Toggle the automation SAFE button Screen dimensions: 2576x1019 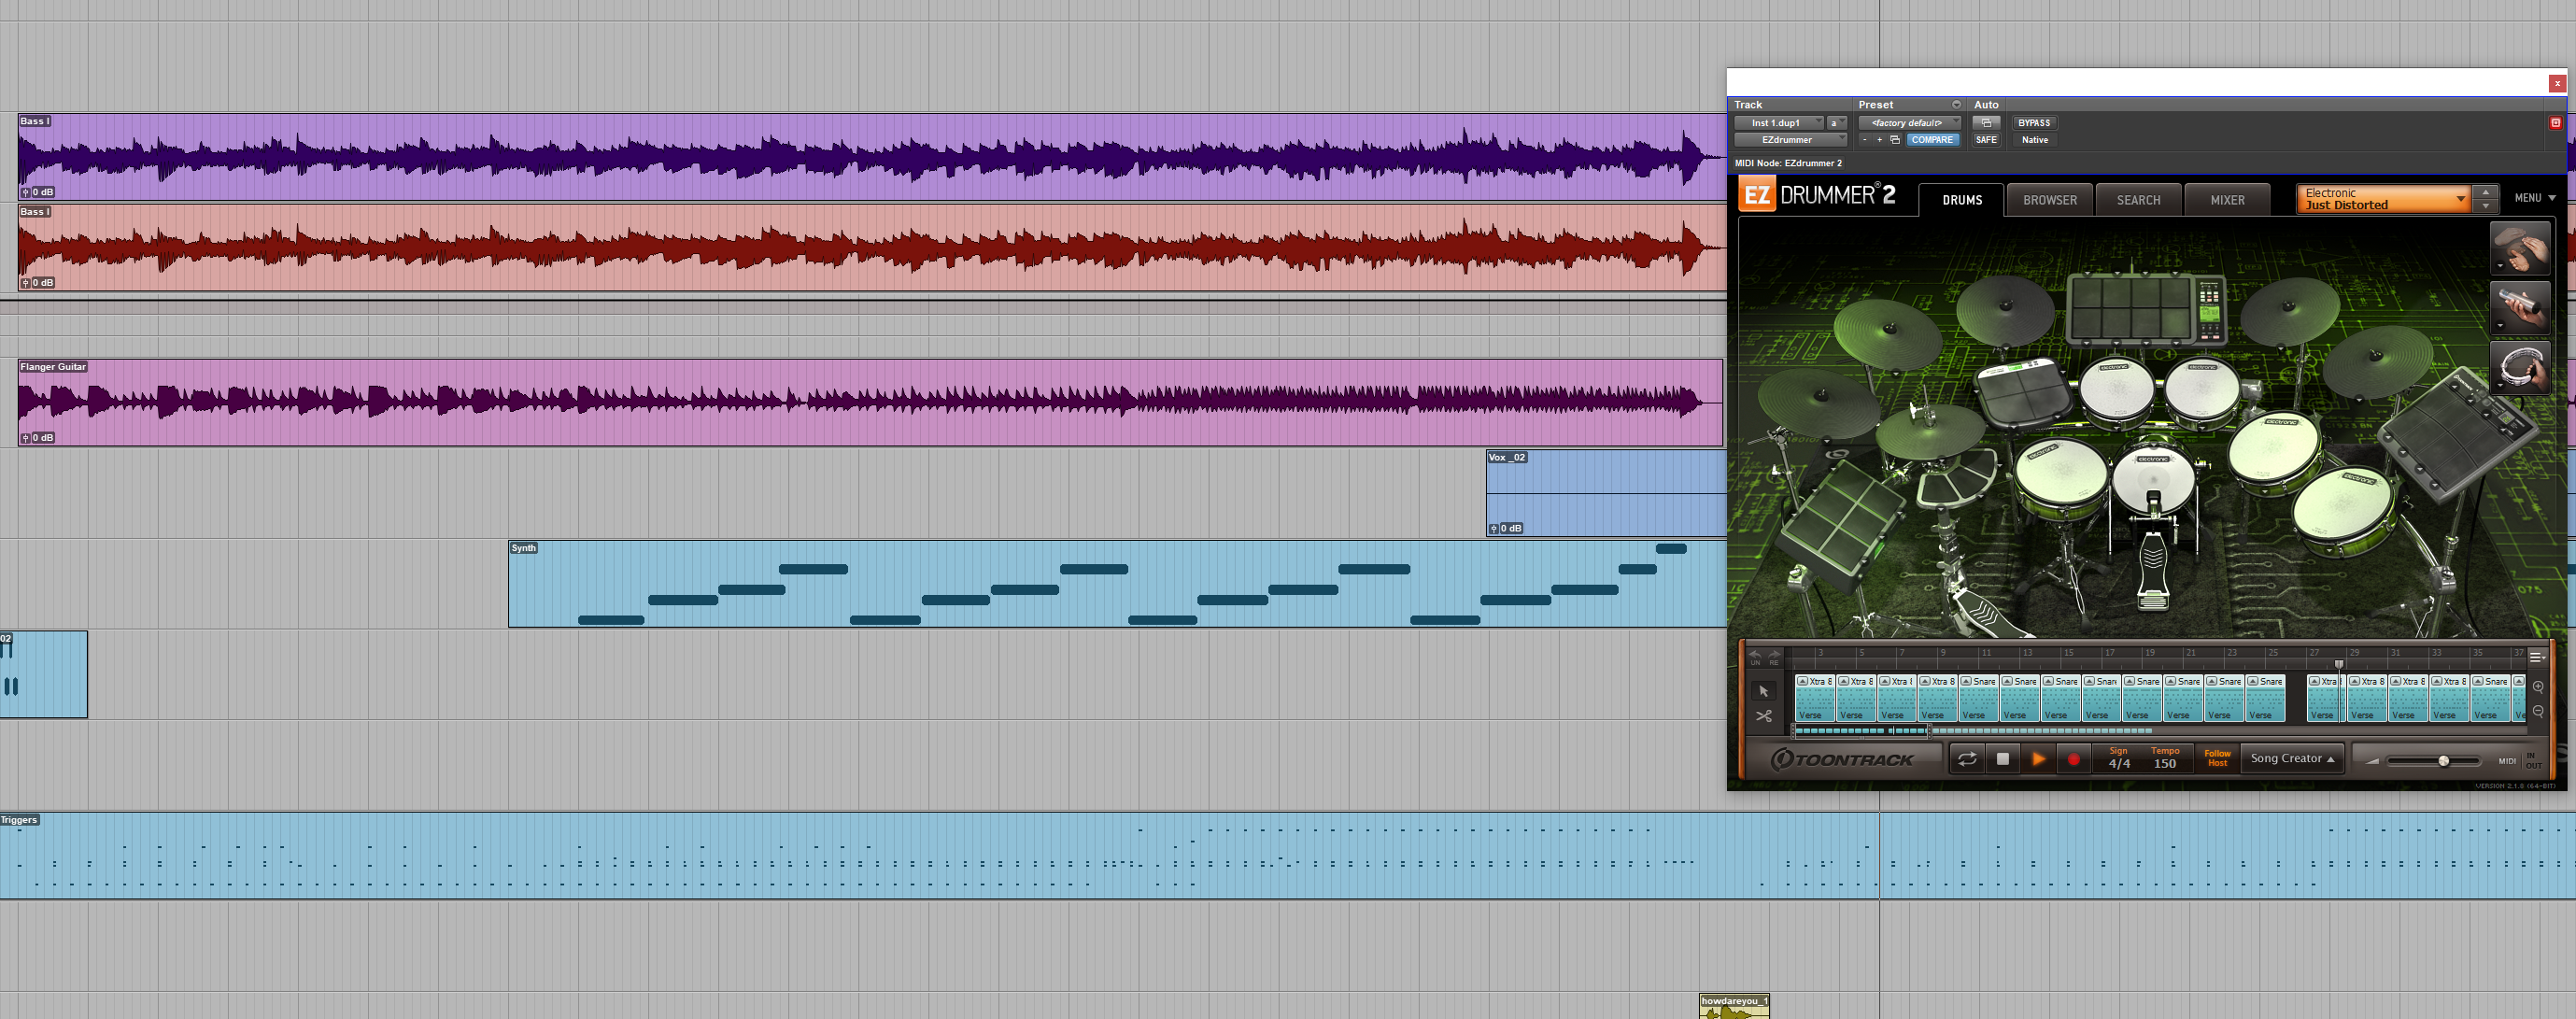[1985, 140]
